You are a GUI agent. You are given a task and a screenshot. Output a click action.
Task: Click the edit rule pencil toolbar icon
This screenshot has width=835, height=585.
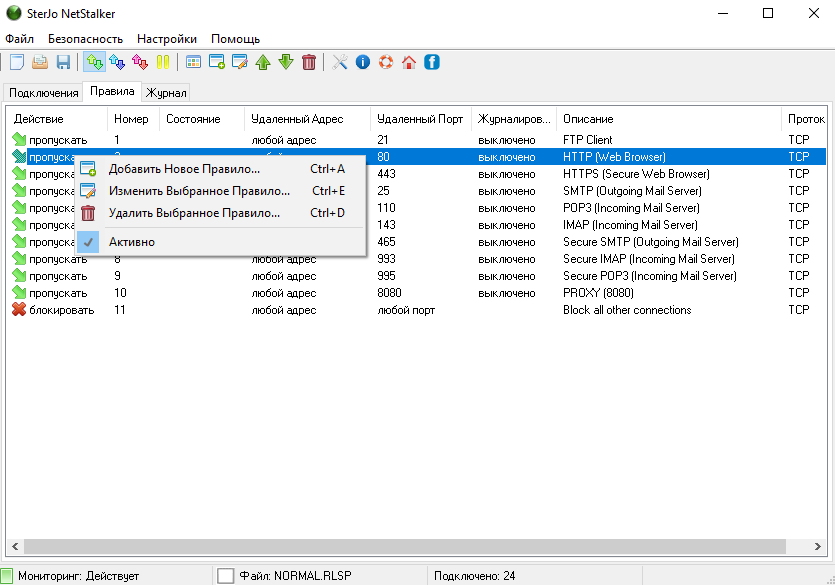coord(240,62)
